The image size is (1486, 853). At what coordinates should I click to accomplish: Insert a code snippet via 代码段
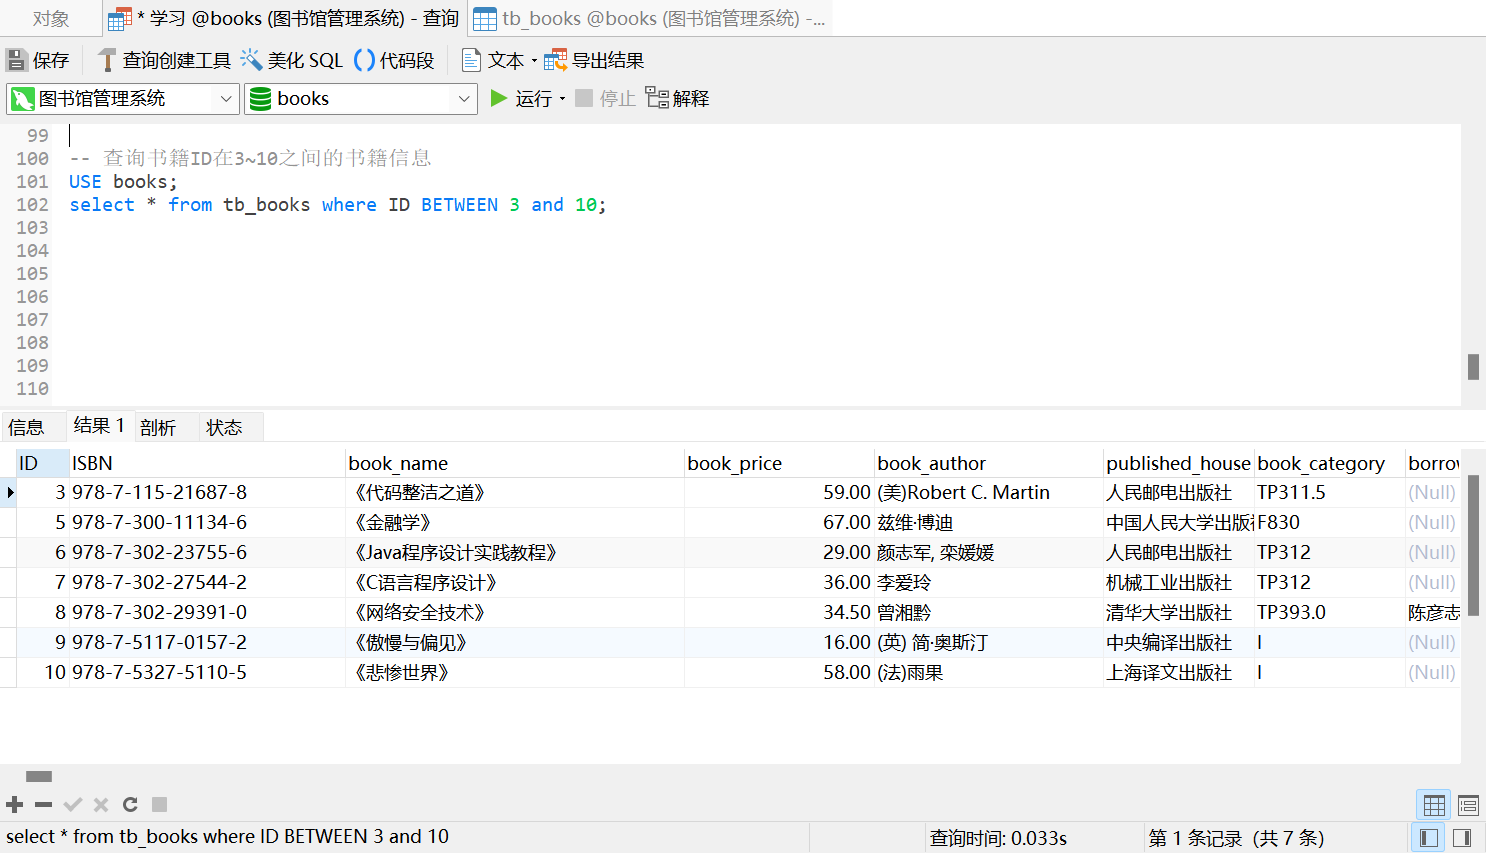[x=394, y=60]
